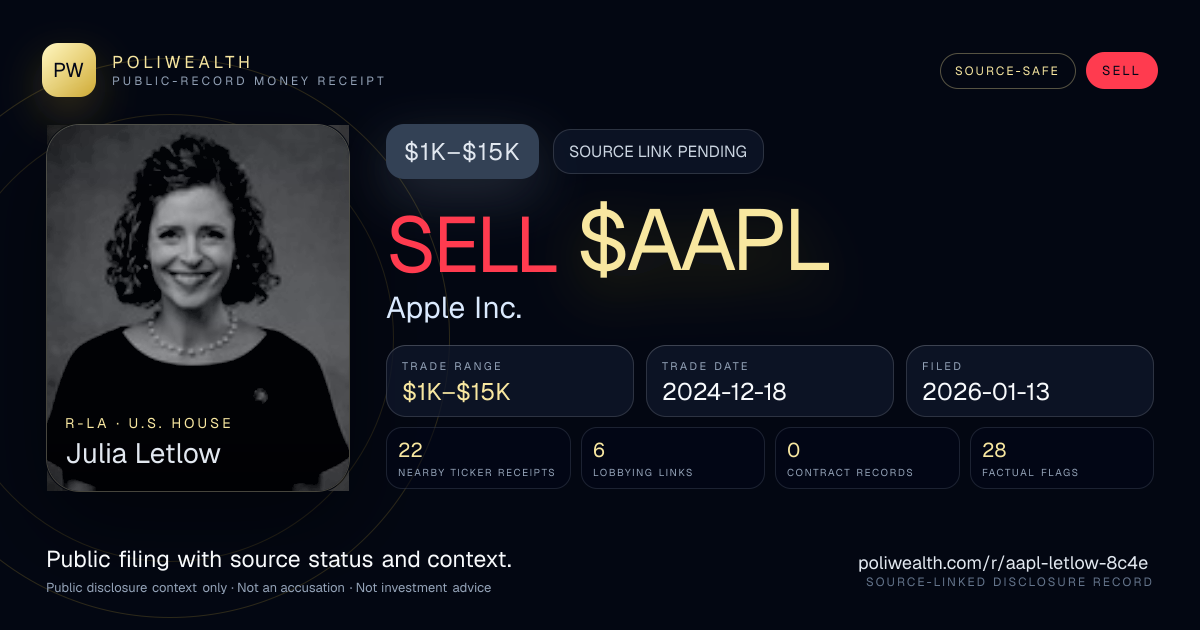
Task: Select the Apple Inc. company name
Action: point(454,308)
